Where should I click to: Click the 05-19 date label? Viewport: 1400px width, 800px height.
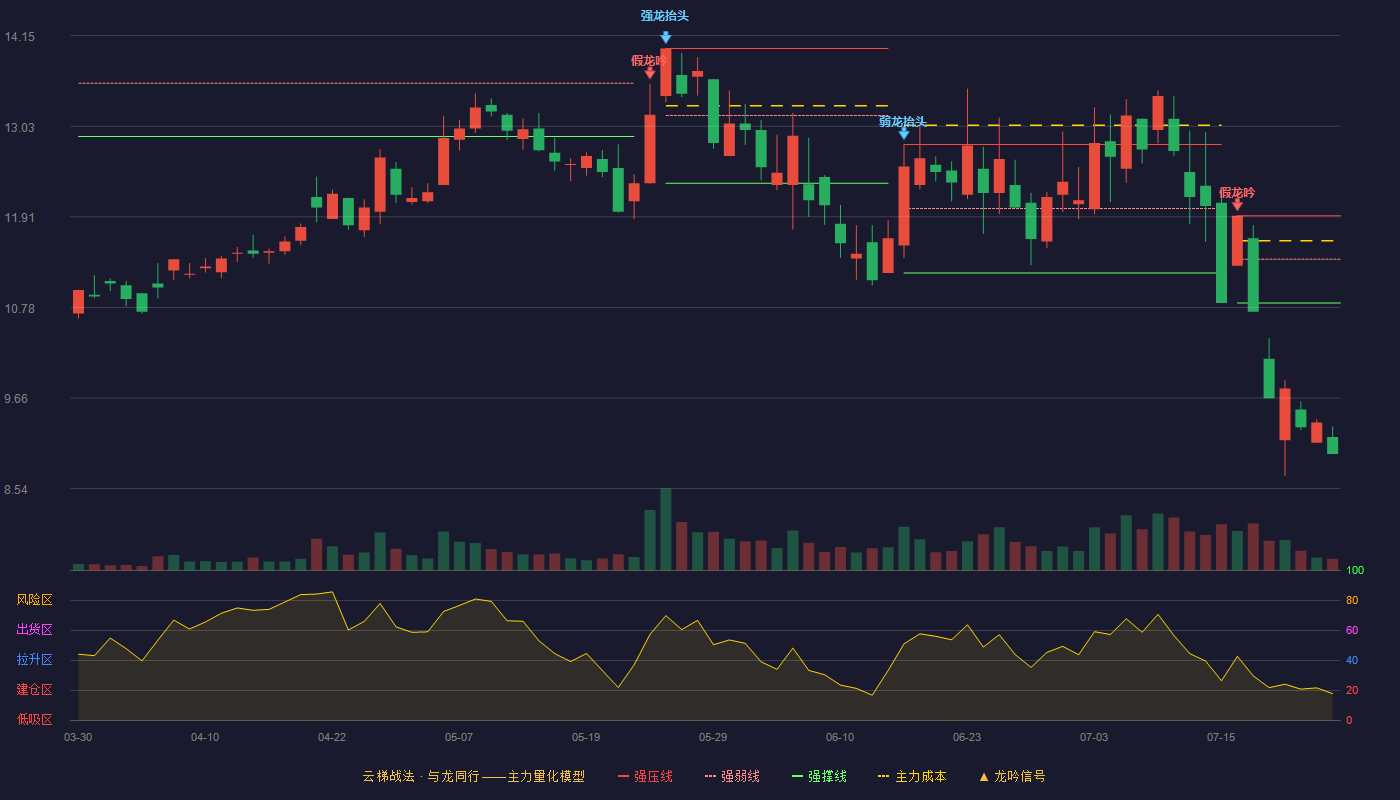click(x=586, y=737)
